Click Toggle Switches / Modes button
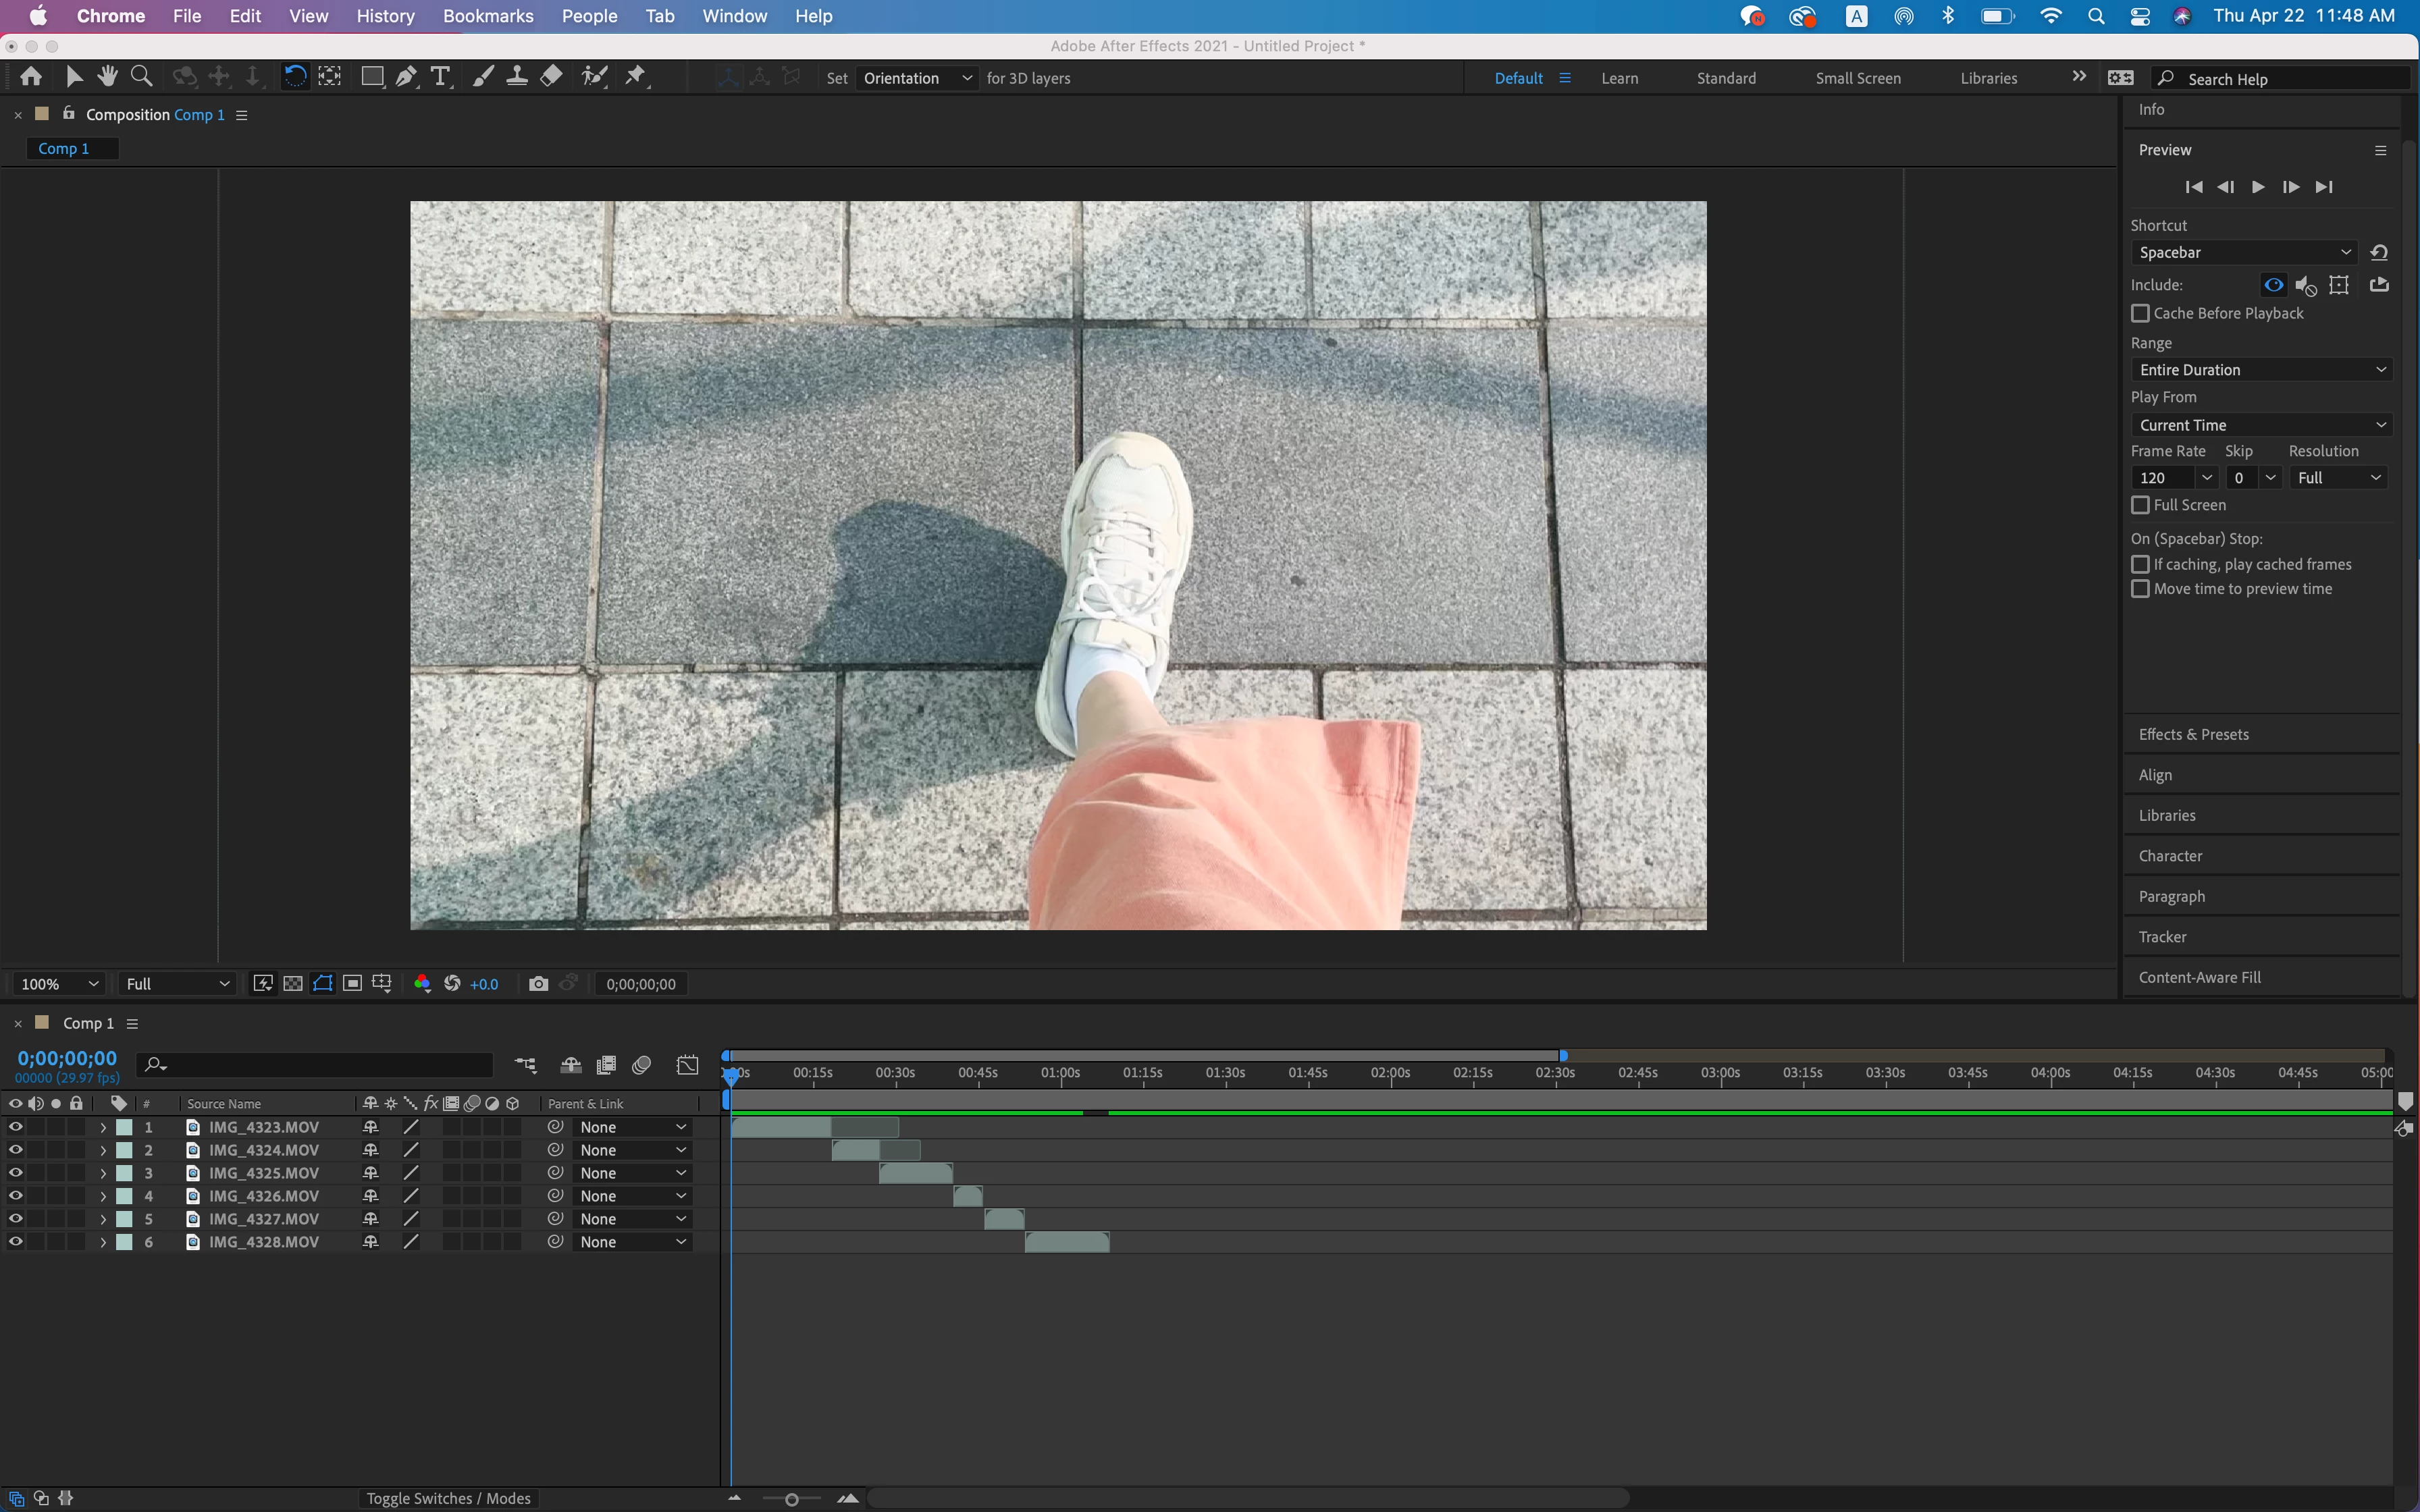 coord(448,1498)
